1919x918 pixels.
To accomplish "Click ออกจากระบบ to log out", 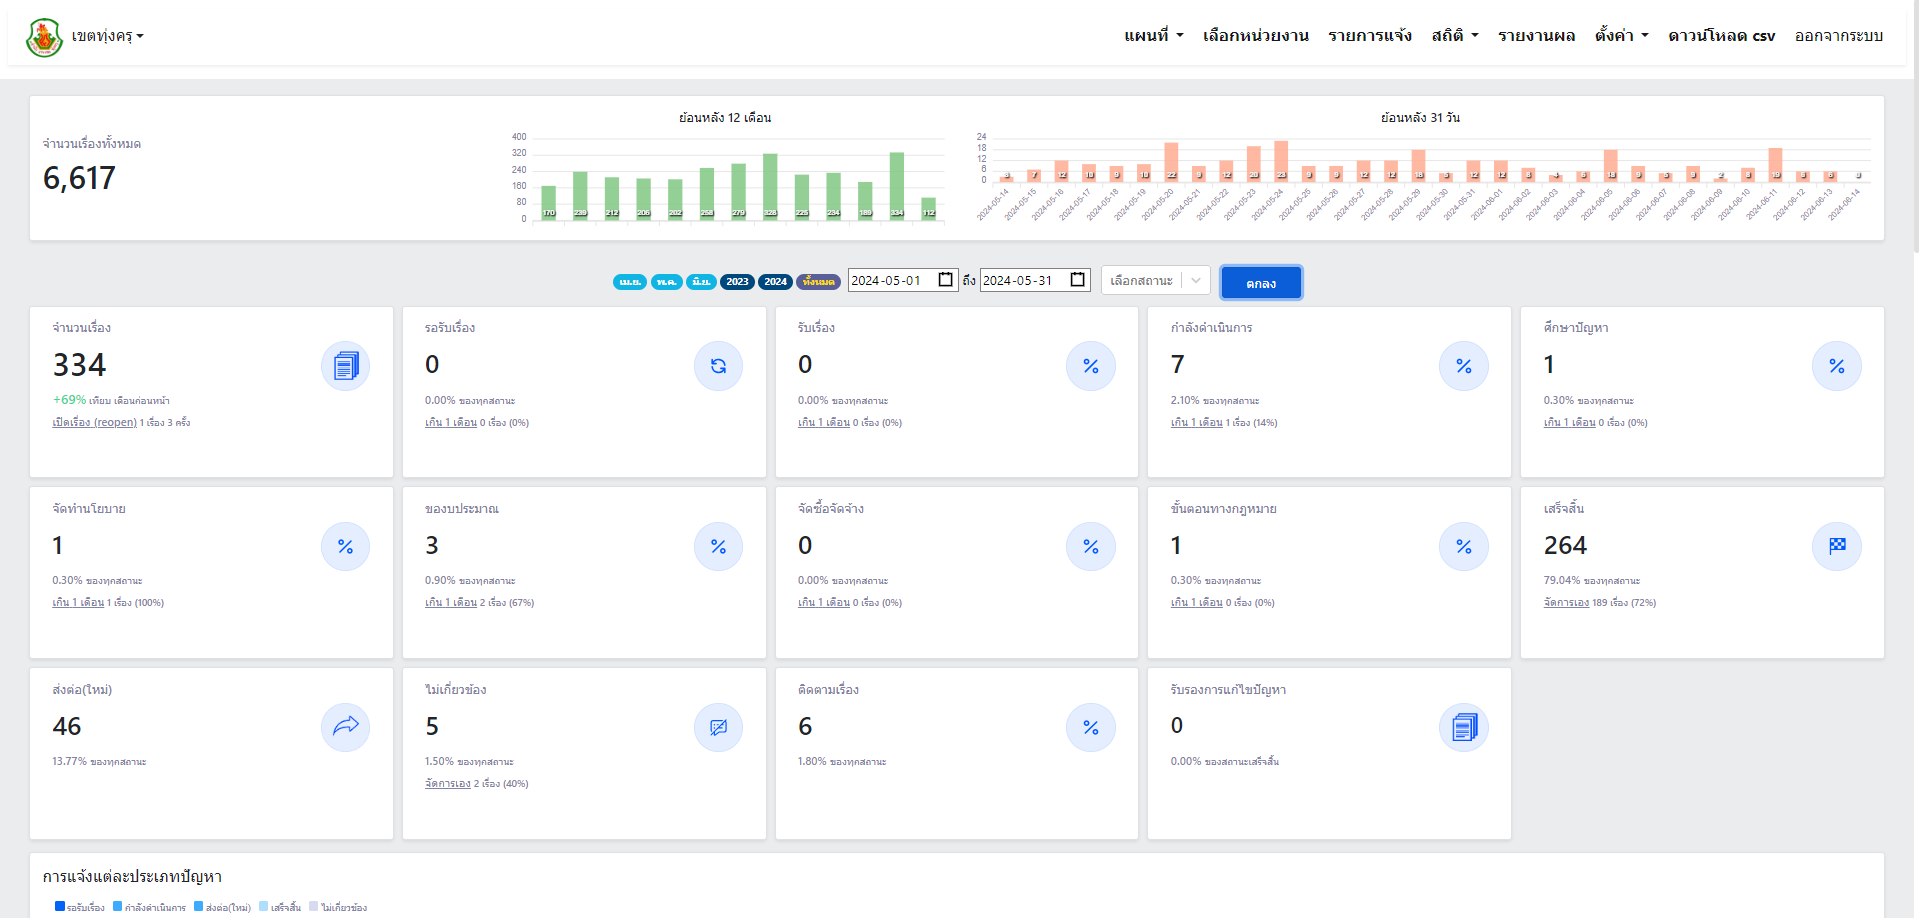I will pos(1838,36).
